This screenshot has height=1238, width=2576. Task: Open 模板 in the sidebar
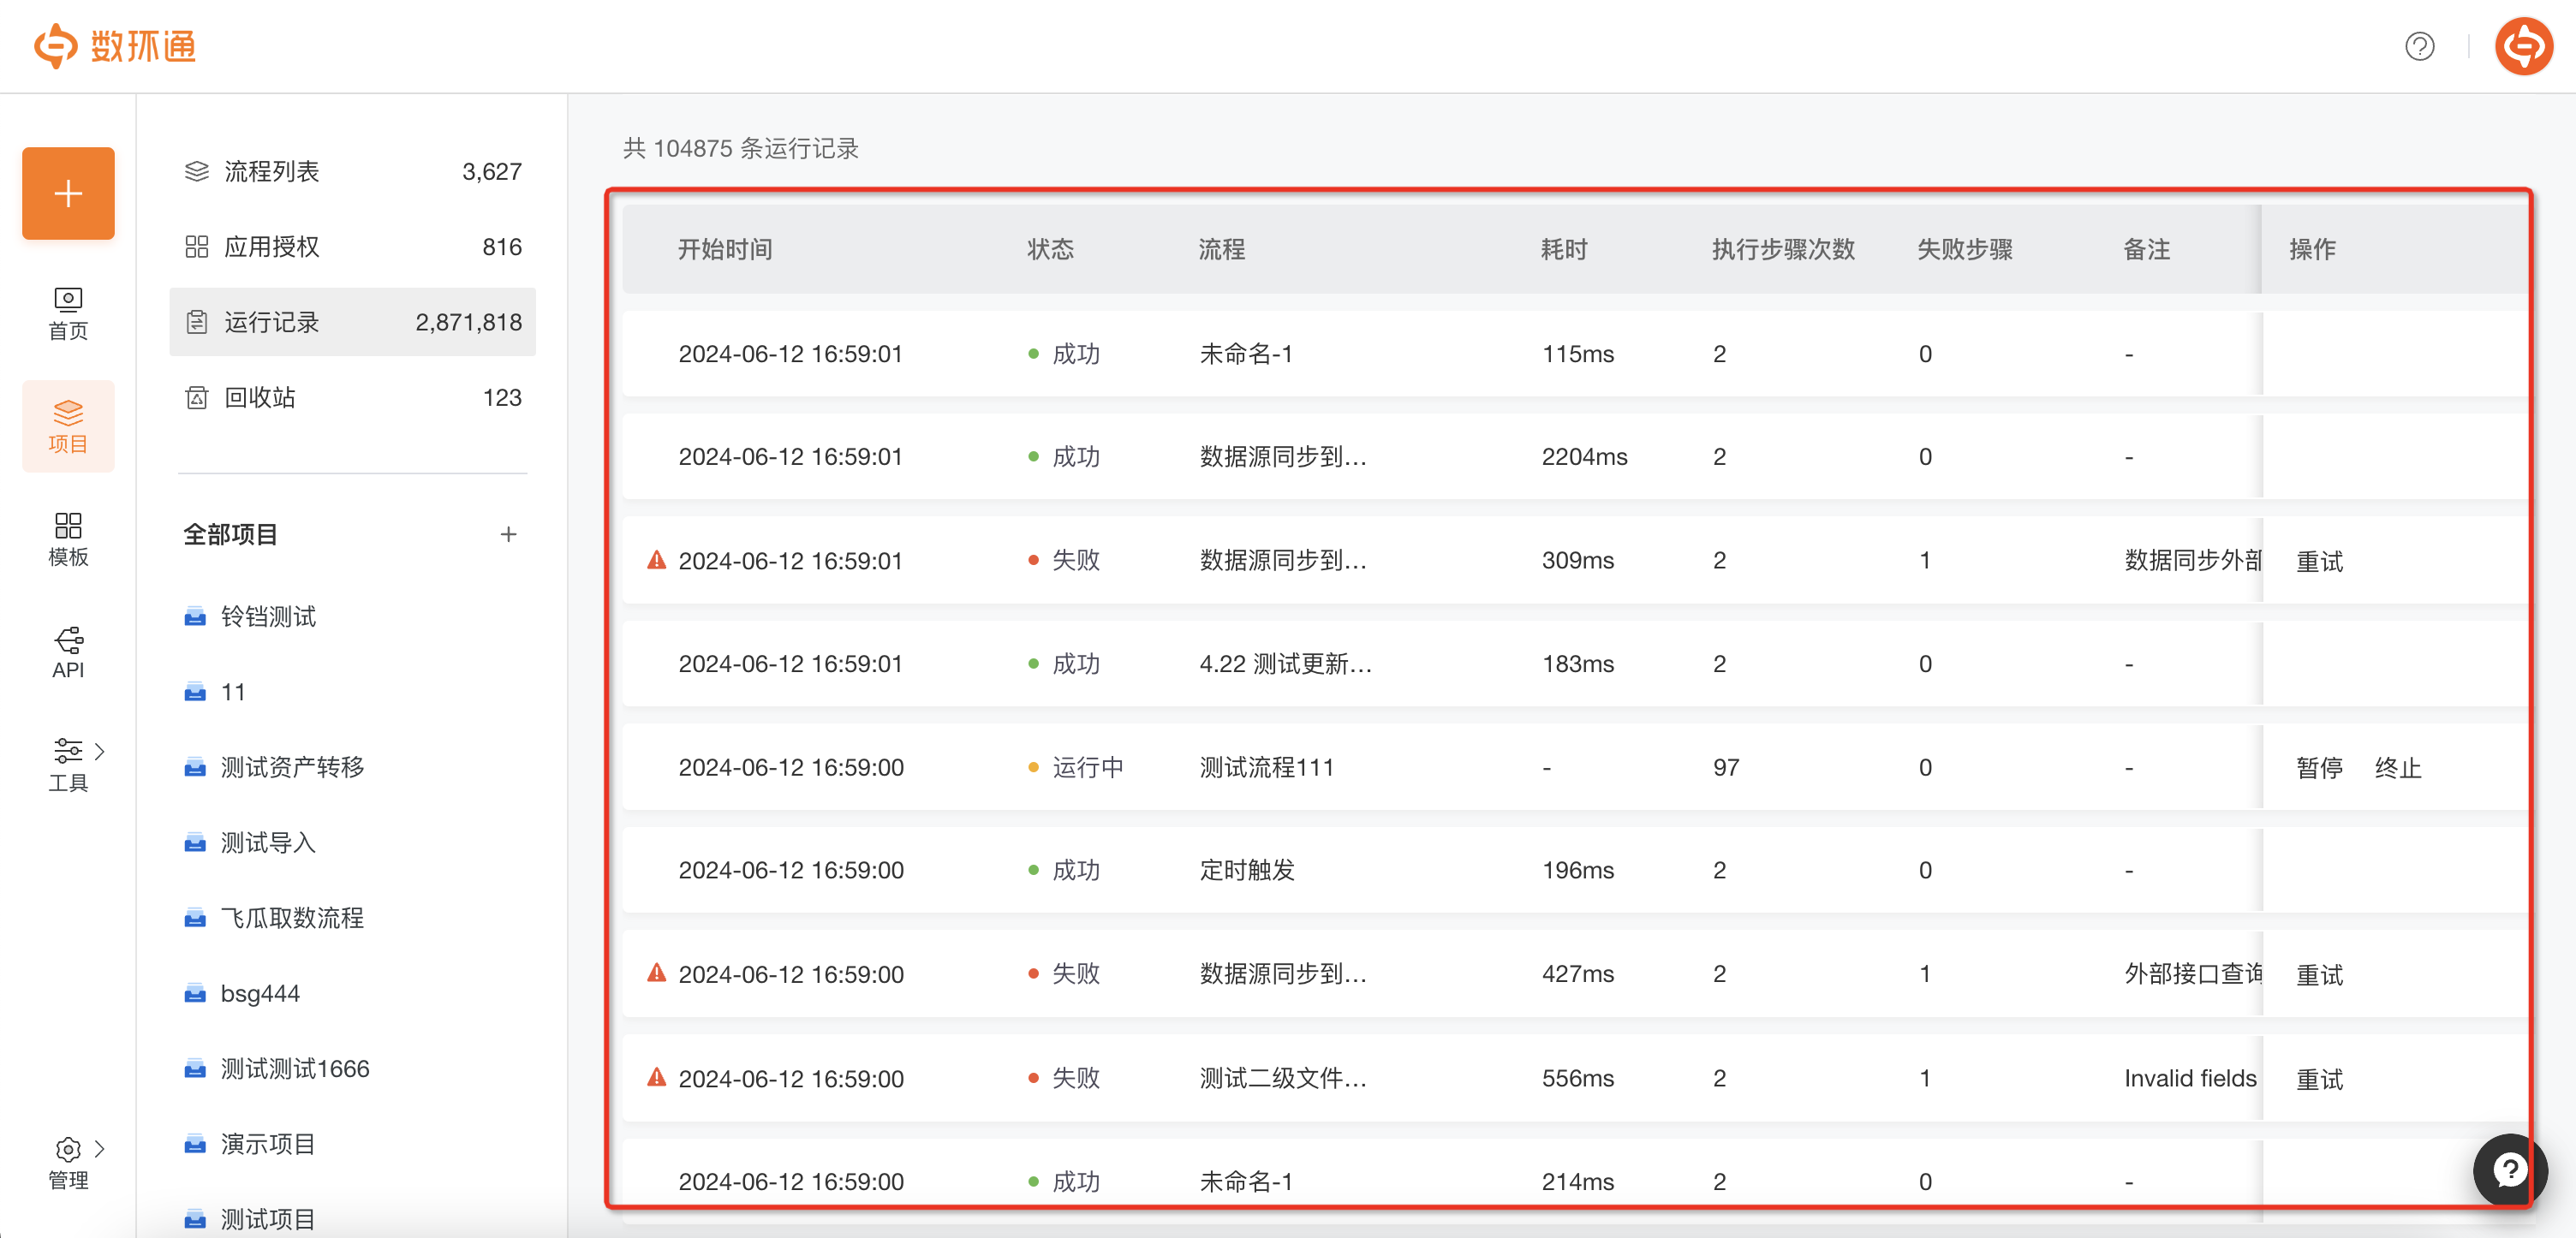(x=68, y=540)
